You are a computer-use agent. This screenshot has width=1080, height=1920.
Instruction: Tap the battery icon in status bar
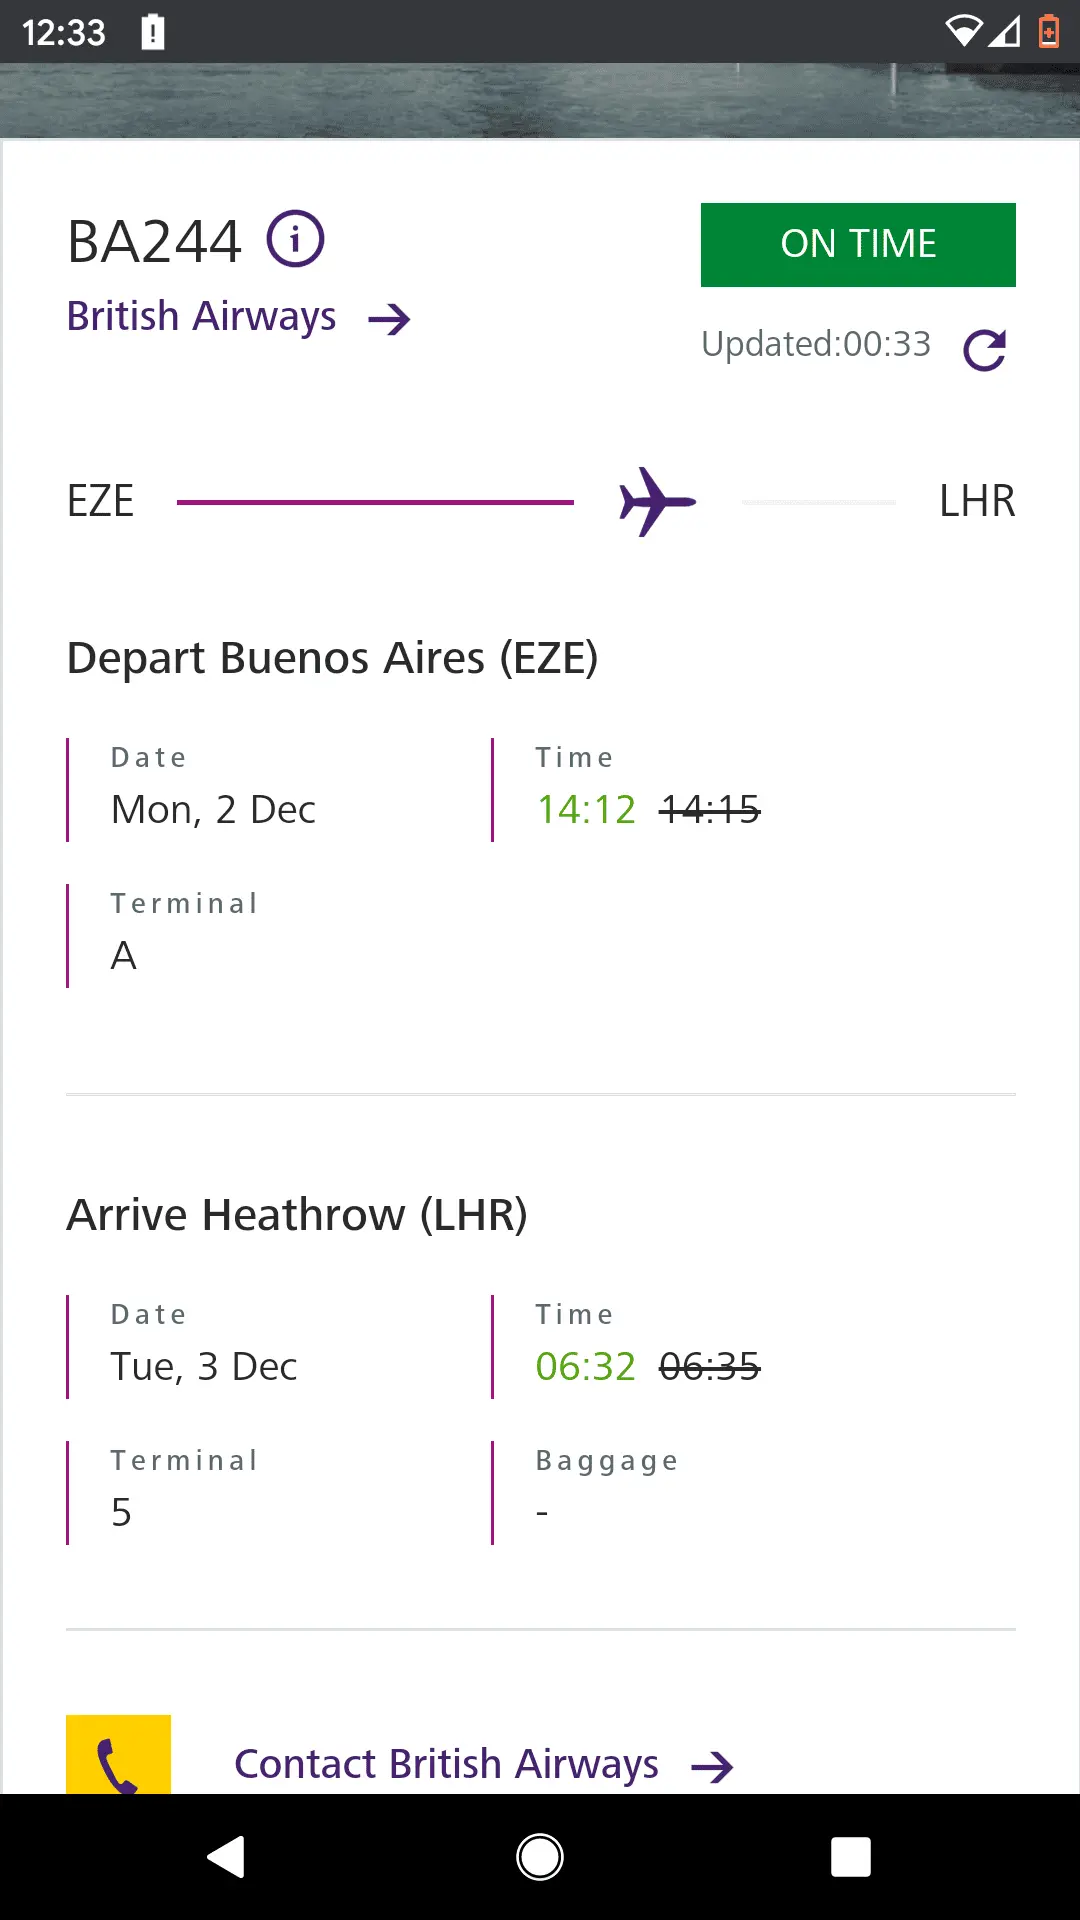click(1048, 32)
